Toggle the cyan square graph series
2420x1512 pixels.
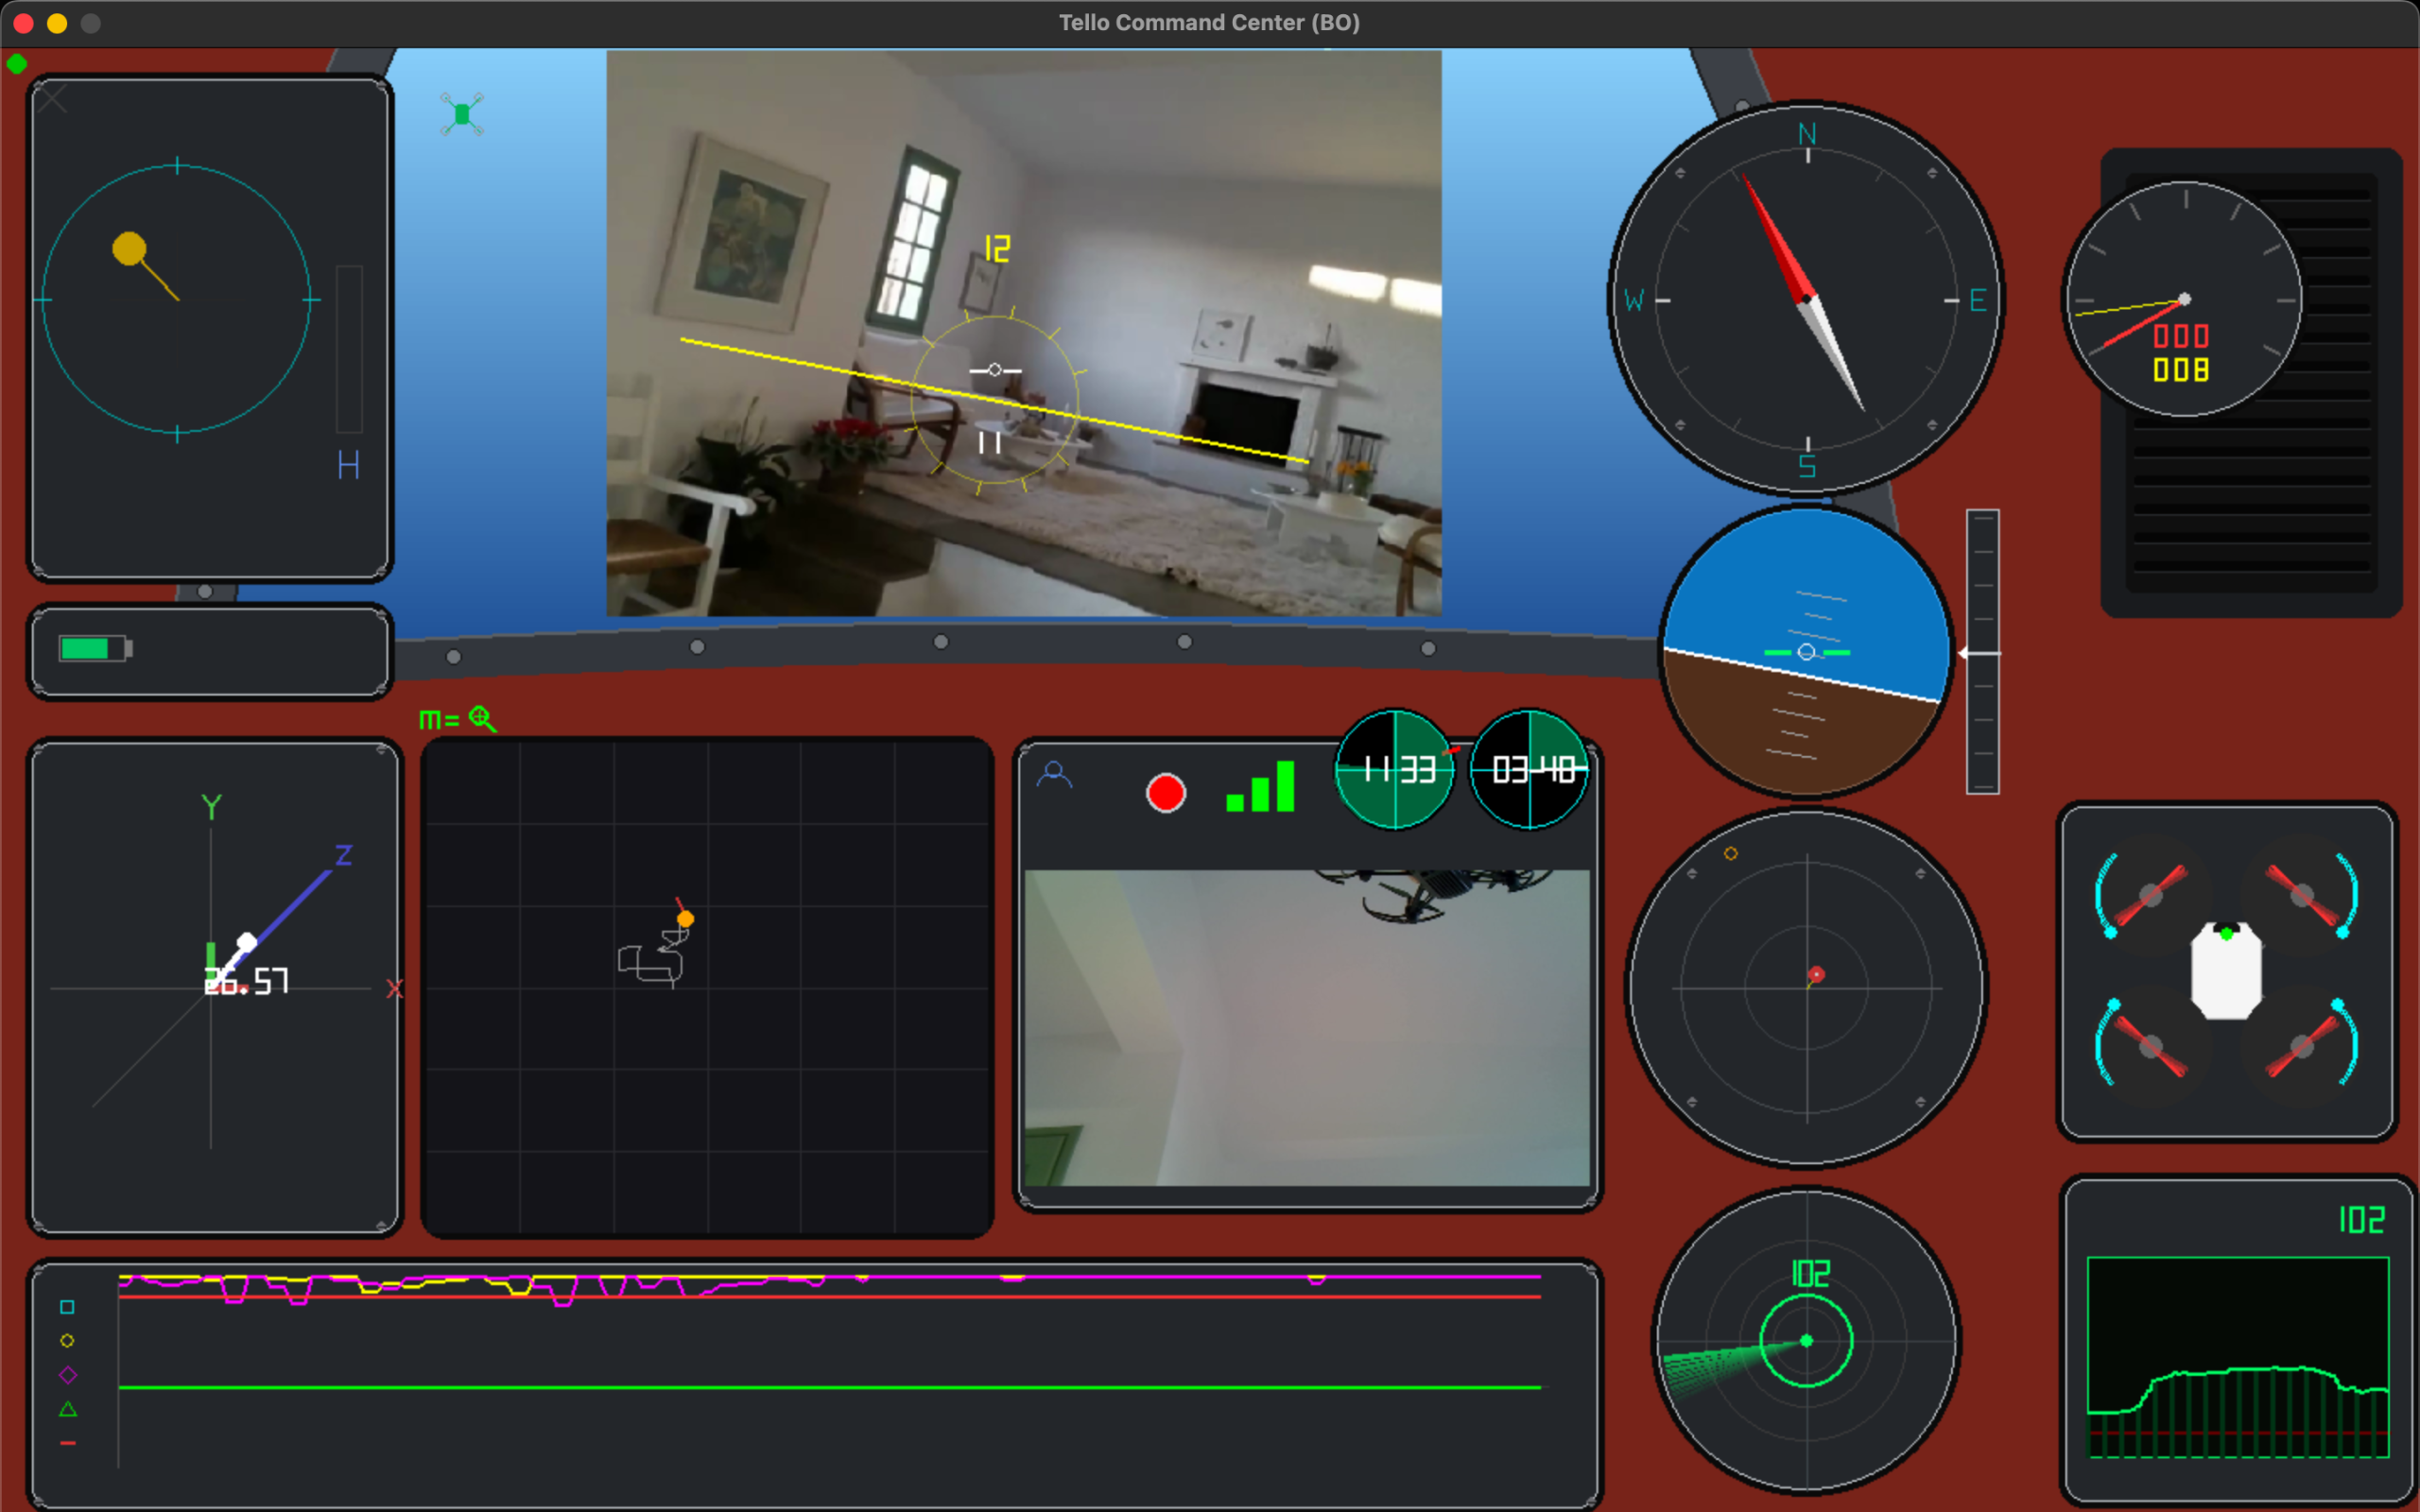(x=67, y=1307)
